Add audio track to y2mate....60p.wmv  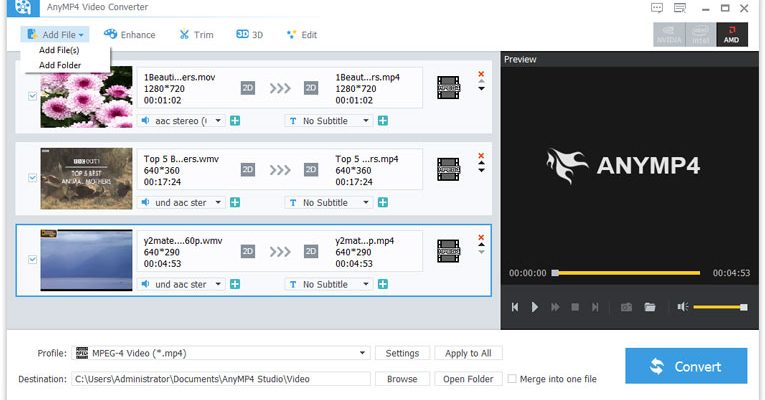(x=235, y=284)
